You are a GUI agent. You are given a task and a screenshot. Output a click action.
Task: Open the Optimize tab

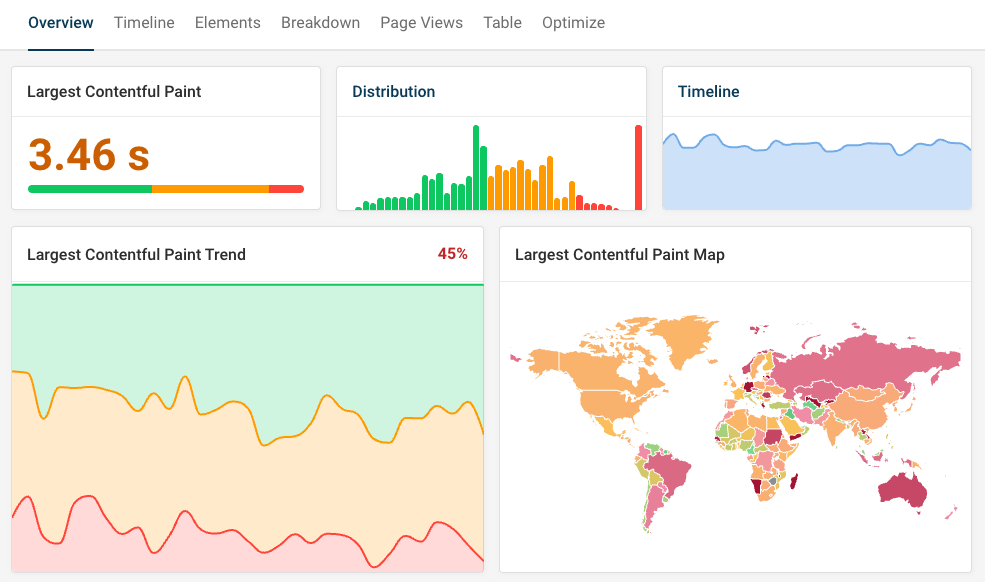573,22
